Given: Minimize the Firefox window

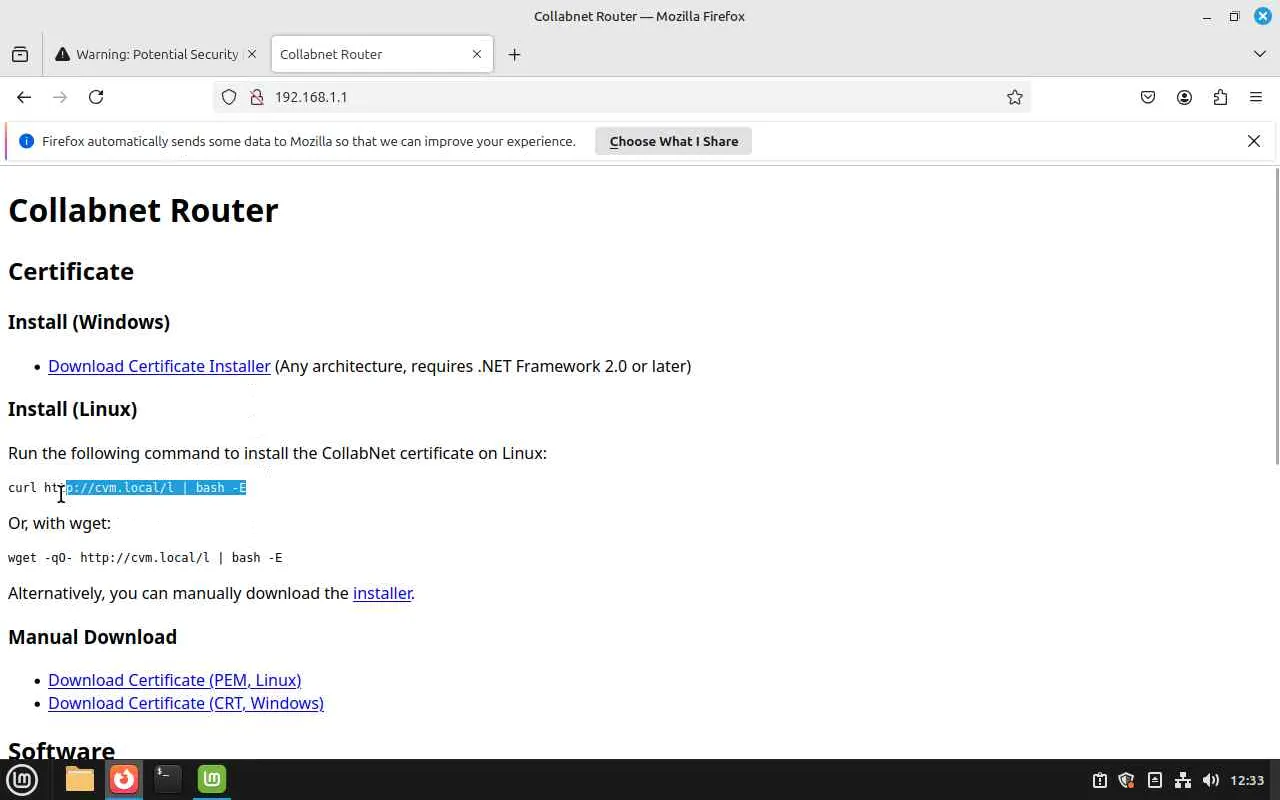Looking at the screenshot, I should coord(1207,16).
